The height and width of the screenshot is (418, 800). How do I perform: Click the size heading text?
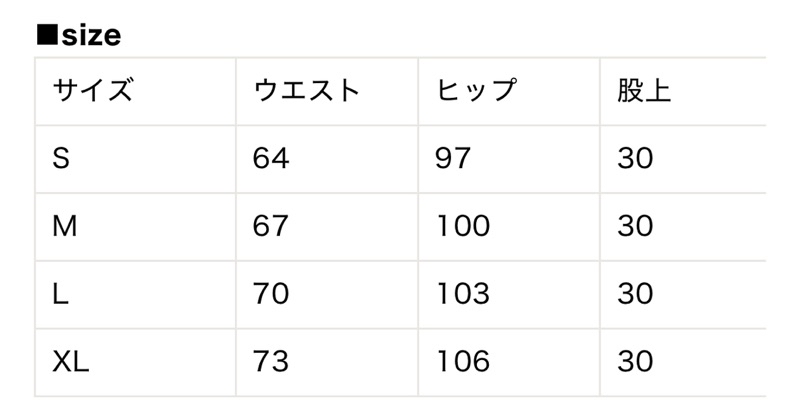coord(91,36)
